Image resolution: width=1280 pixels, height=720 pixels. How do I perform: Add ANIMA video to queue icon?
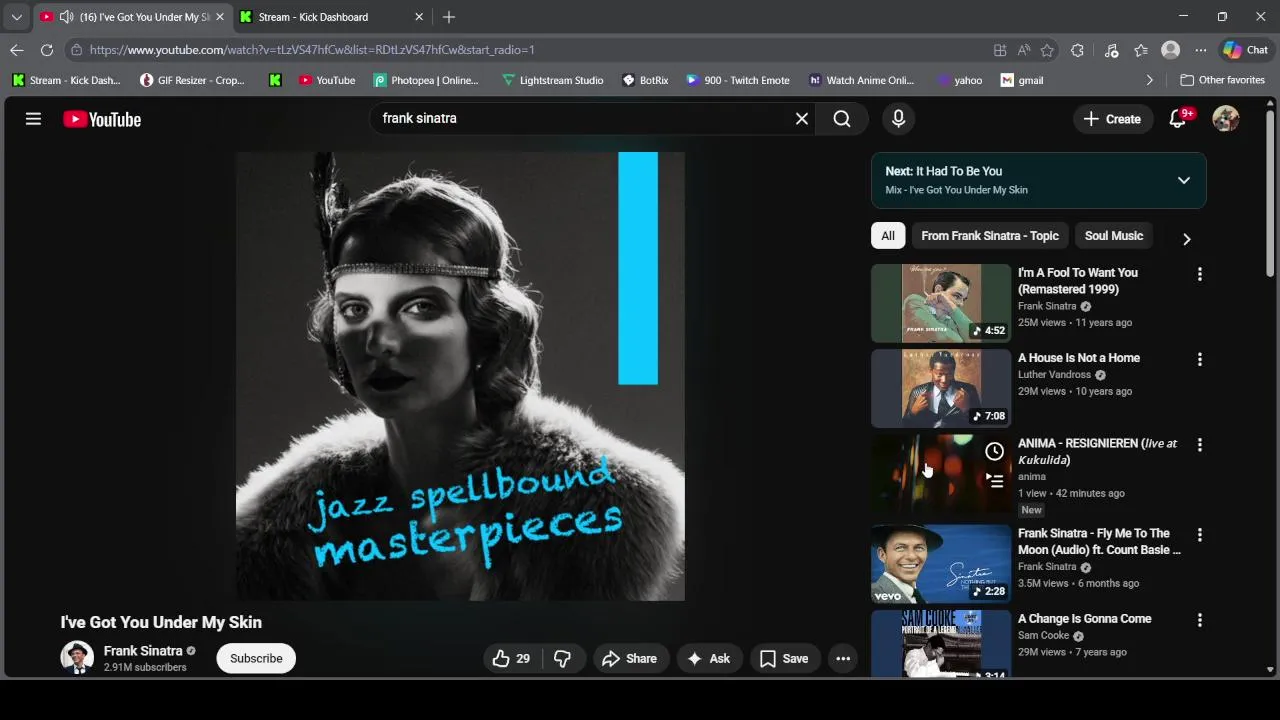coord(994,481)
